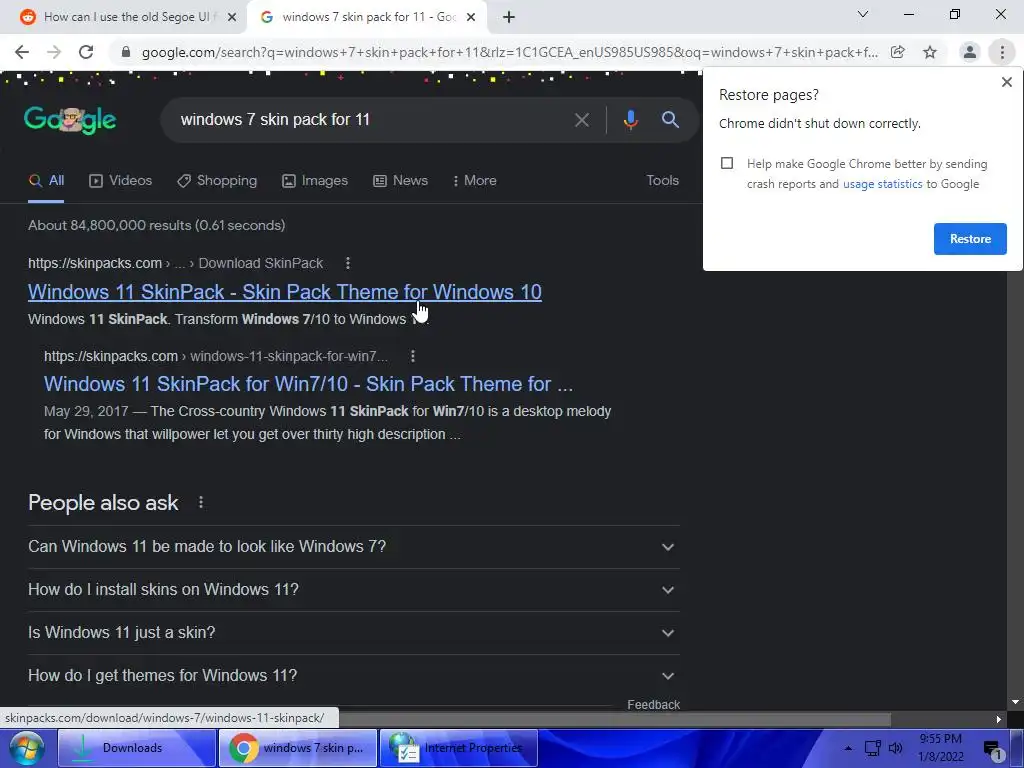Viewport: 1024px width, 768px height.
Task: Open People also ask options menu
Action: pyautogui.click(x=200, y=502)
